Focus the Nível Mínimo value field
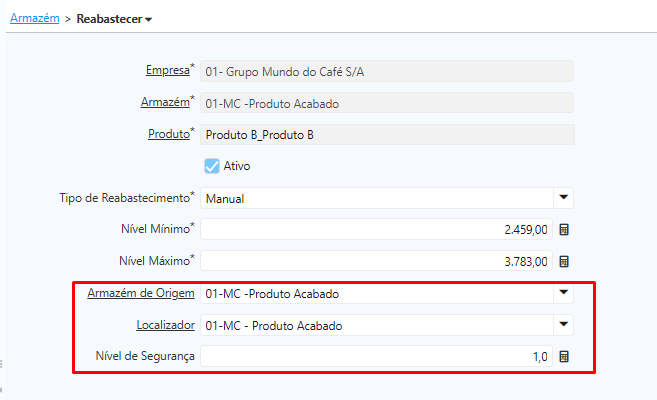This screenshot has width=657, height=400. pyautogui.click(x=376, y=230)
